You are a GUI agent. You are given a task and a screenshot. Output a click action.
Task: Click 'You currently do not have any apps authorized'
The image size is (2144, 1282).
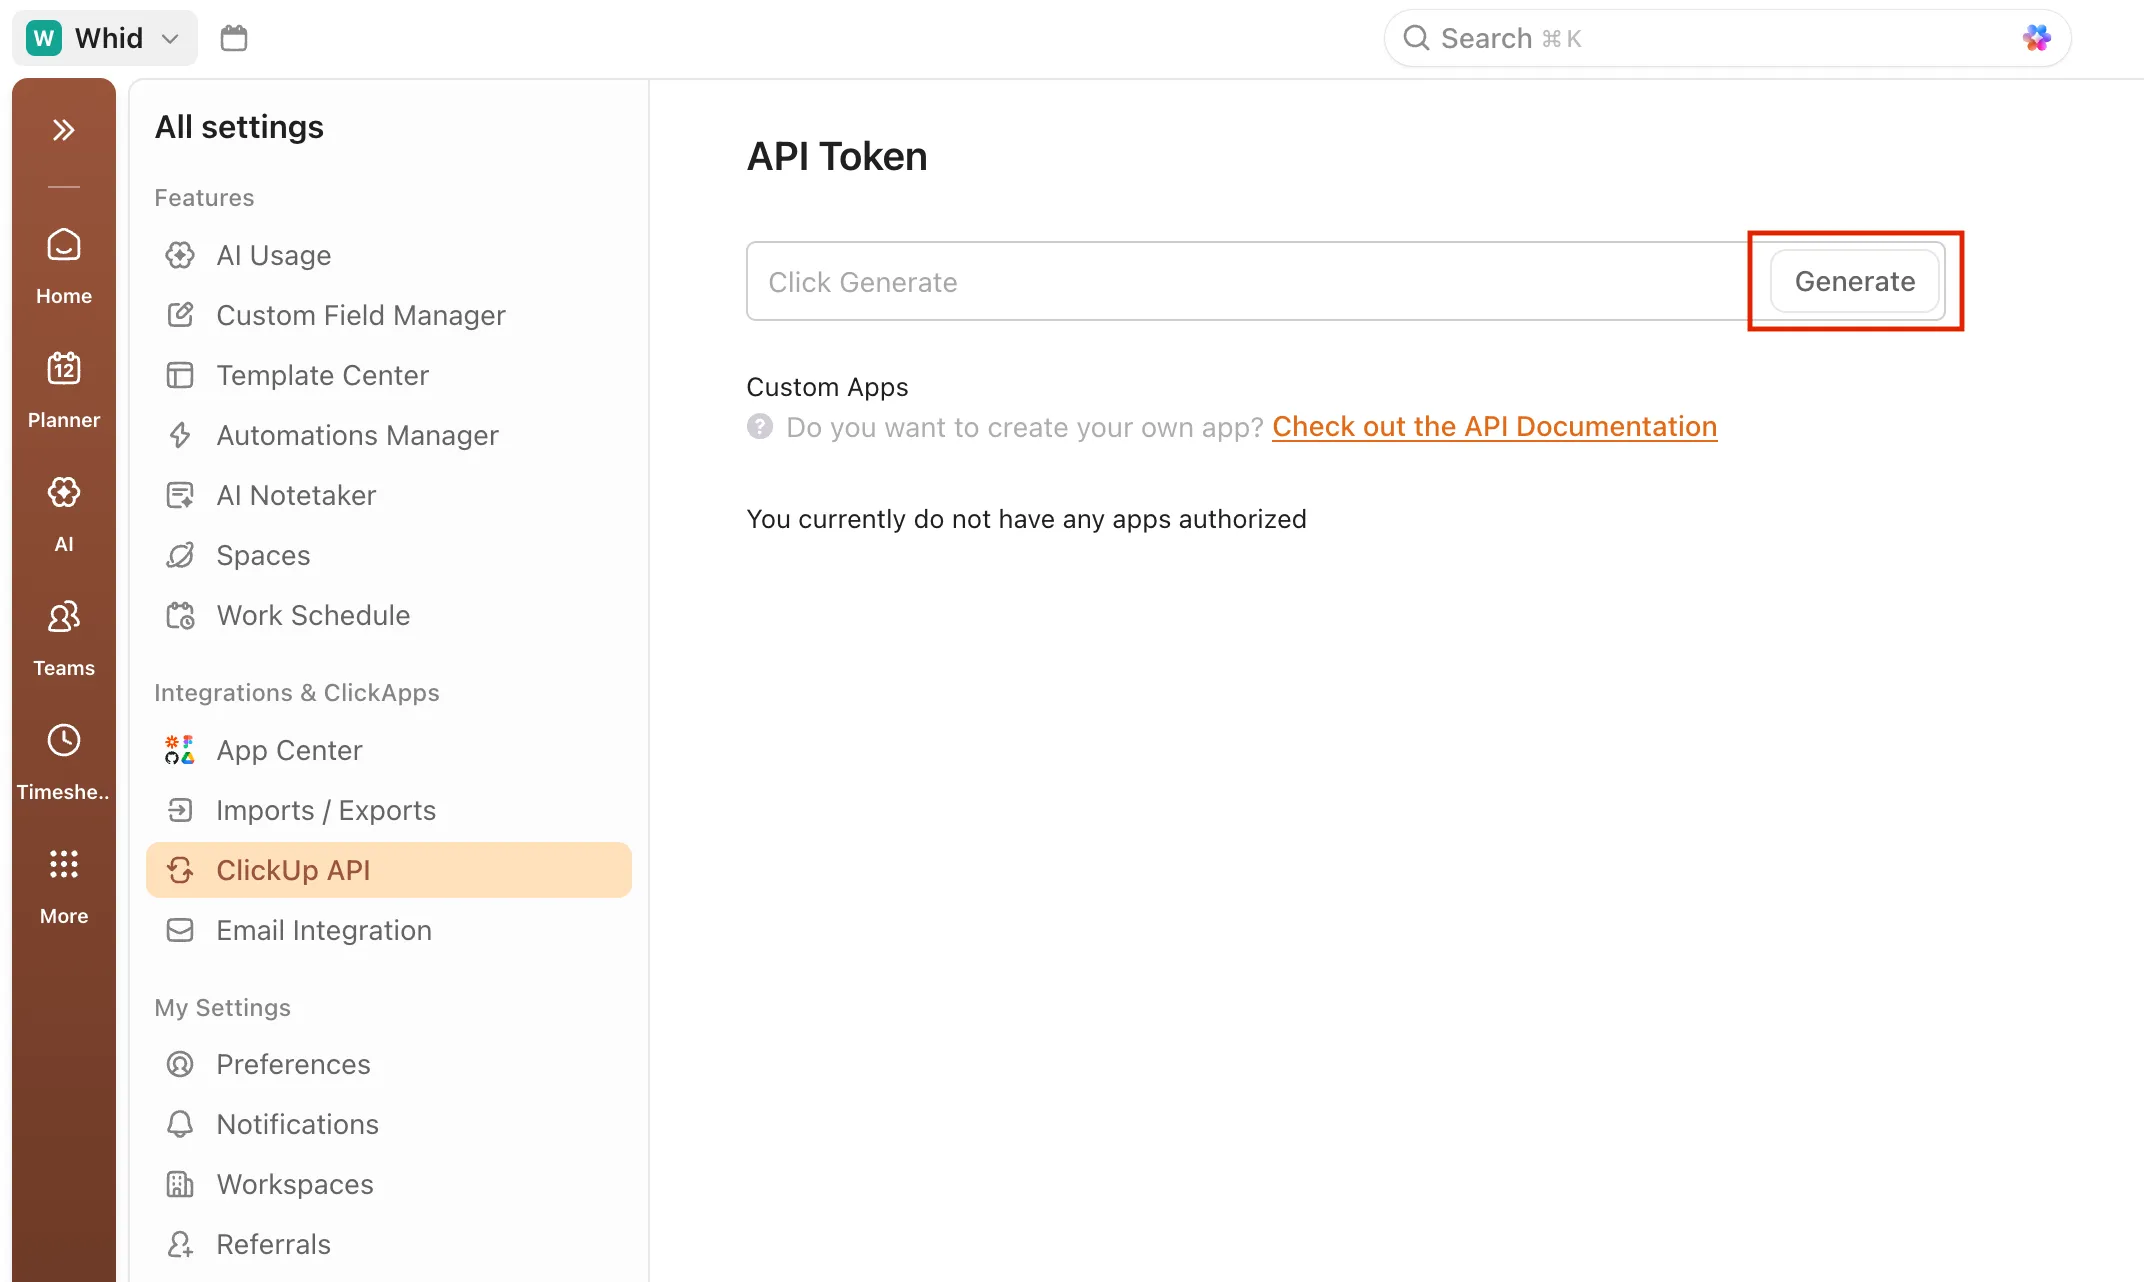coord(1026,519)
